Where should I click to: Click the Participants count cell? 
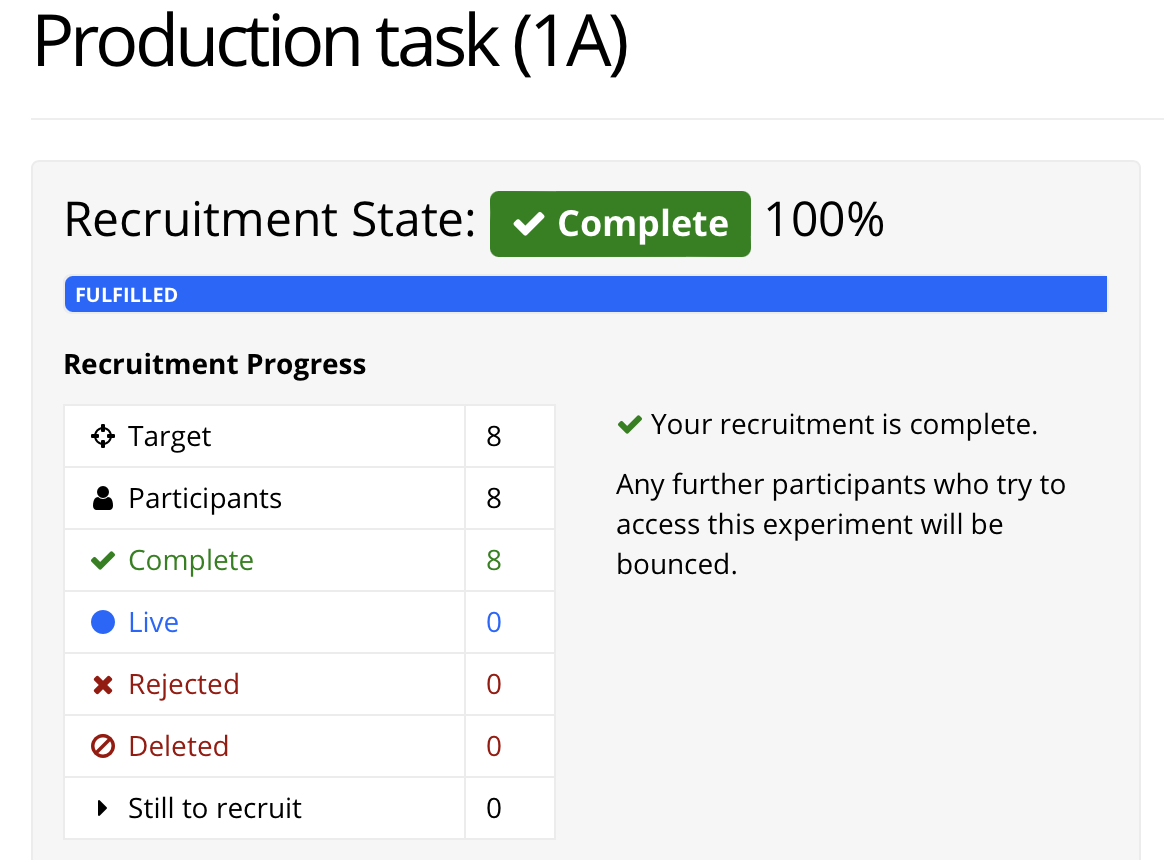pos(510,498)
